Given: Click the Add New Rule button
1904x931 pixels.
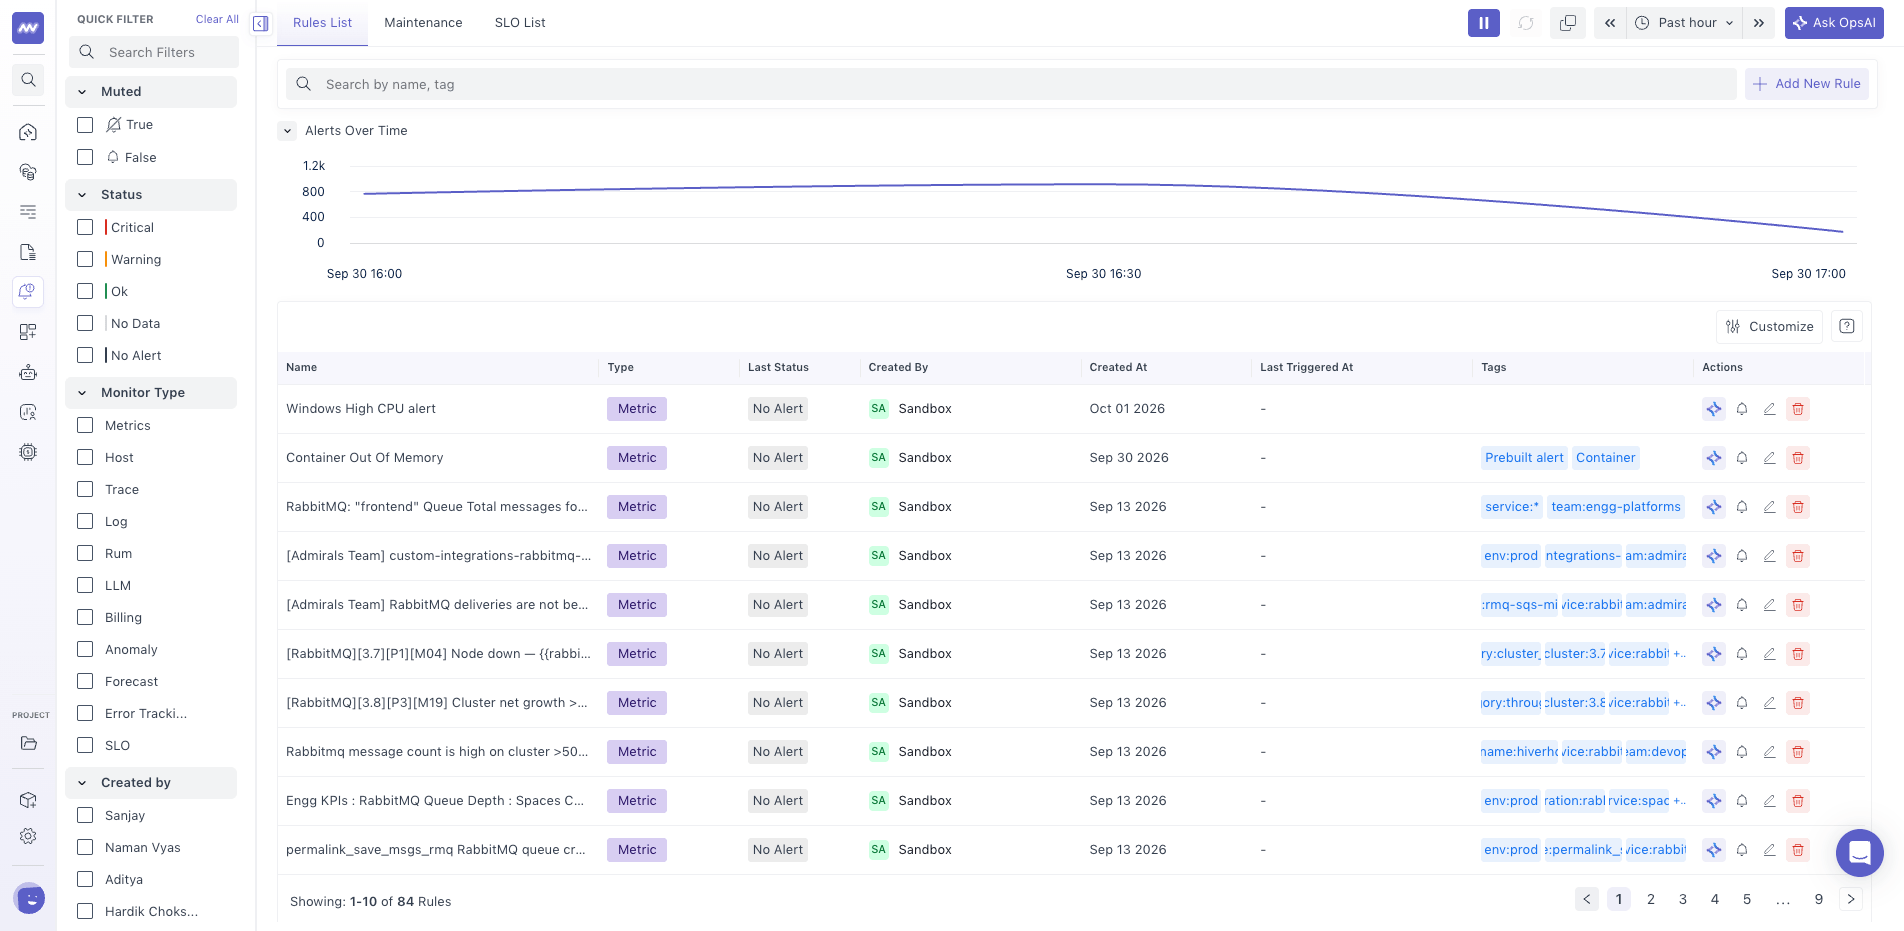Looking at the screenshot, I should coord(1807,84).
